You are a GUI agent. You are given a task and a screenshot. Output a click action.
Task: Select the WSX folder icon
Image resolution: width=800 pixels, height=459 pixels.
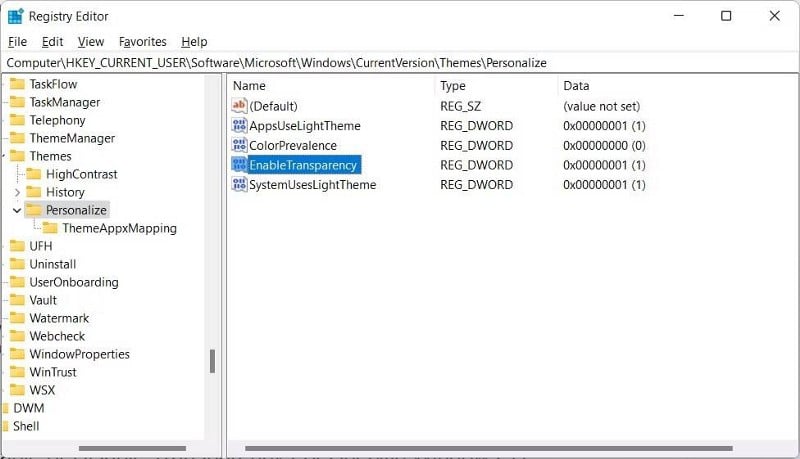(17, 390)
